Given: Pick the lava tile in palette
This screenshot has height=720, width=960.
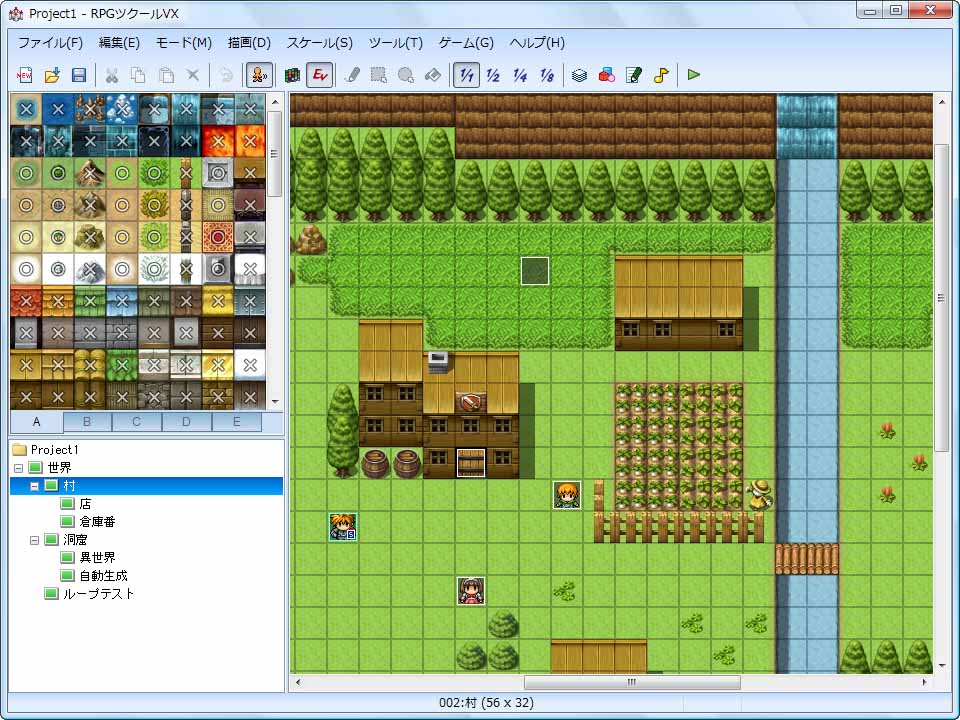Looking at the screenshot, I should click(x=217, y=141).
